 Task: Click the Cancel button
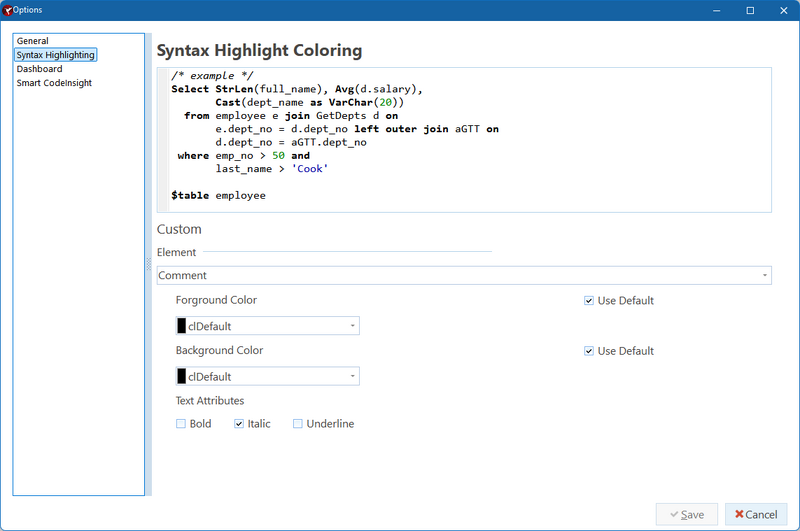756,514
